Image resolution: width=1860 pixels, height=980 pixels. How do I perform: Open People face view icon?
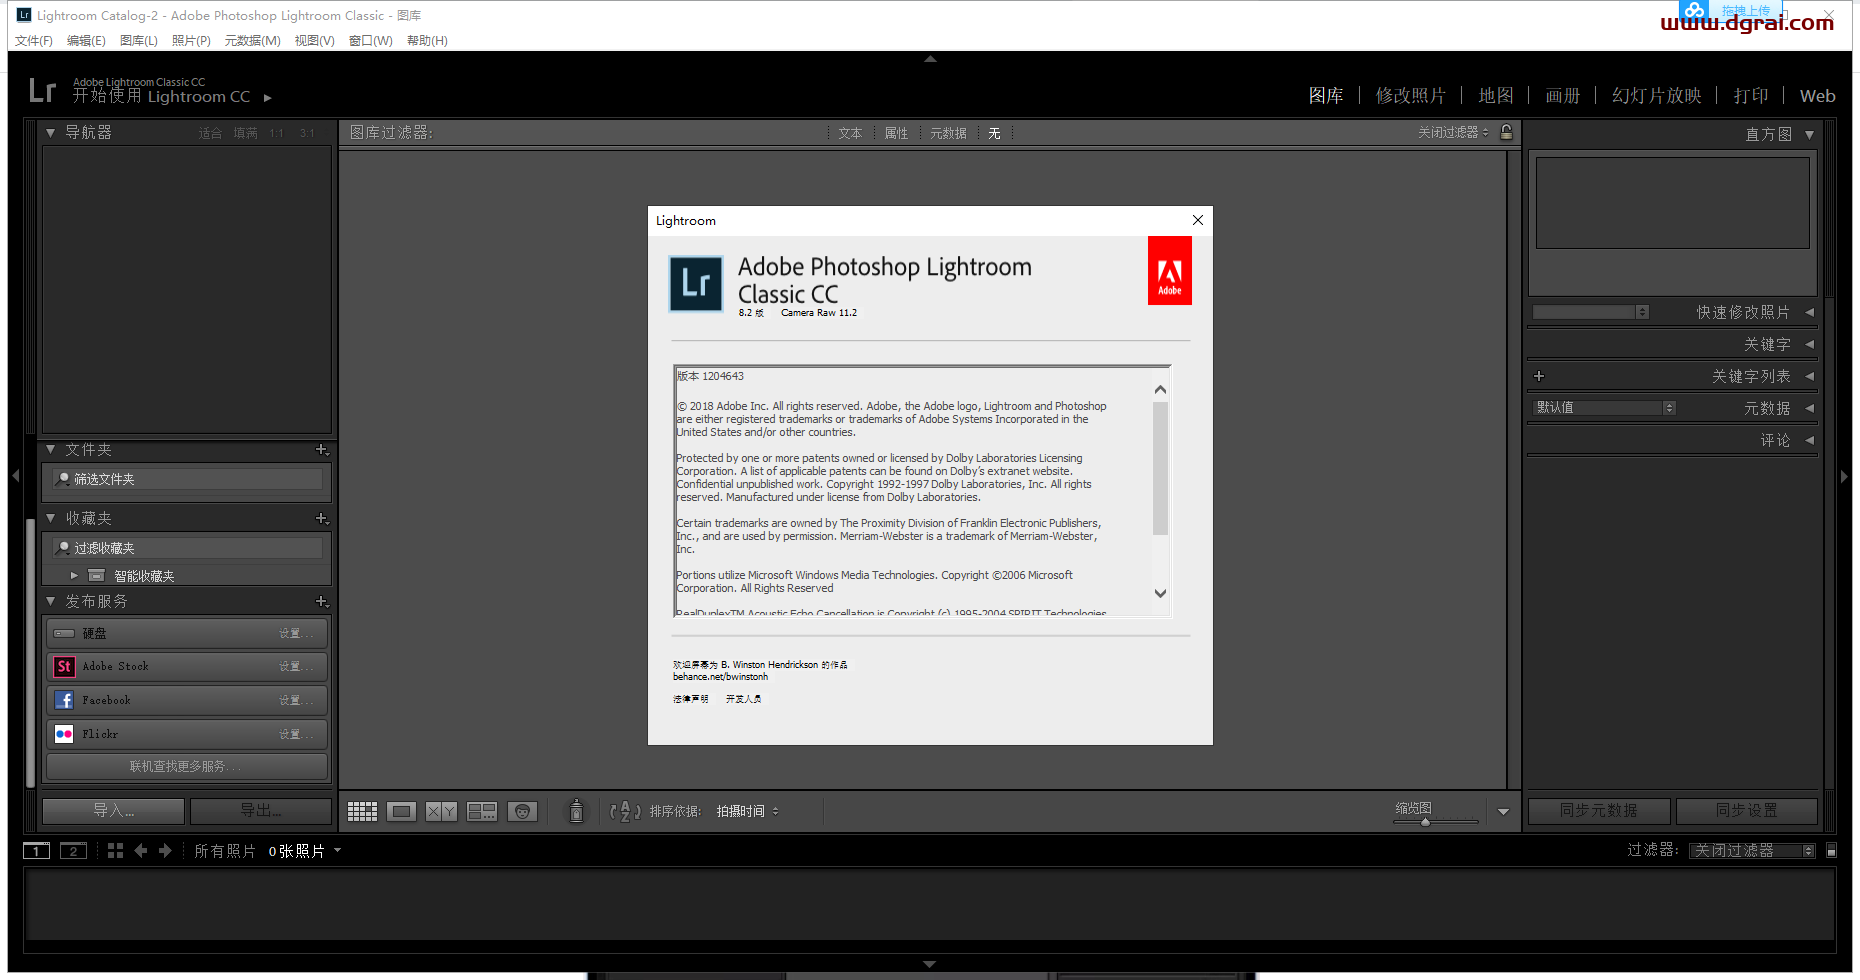[x=522, y=811]
